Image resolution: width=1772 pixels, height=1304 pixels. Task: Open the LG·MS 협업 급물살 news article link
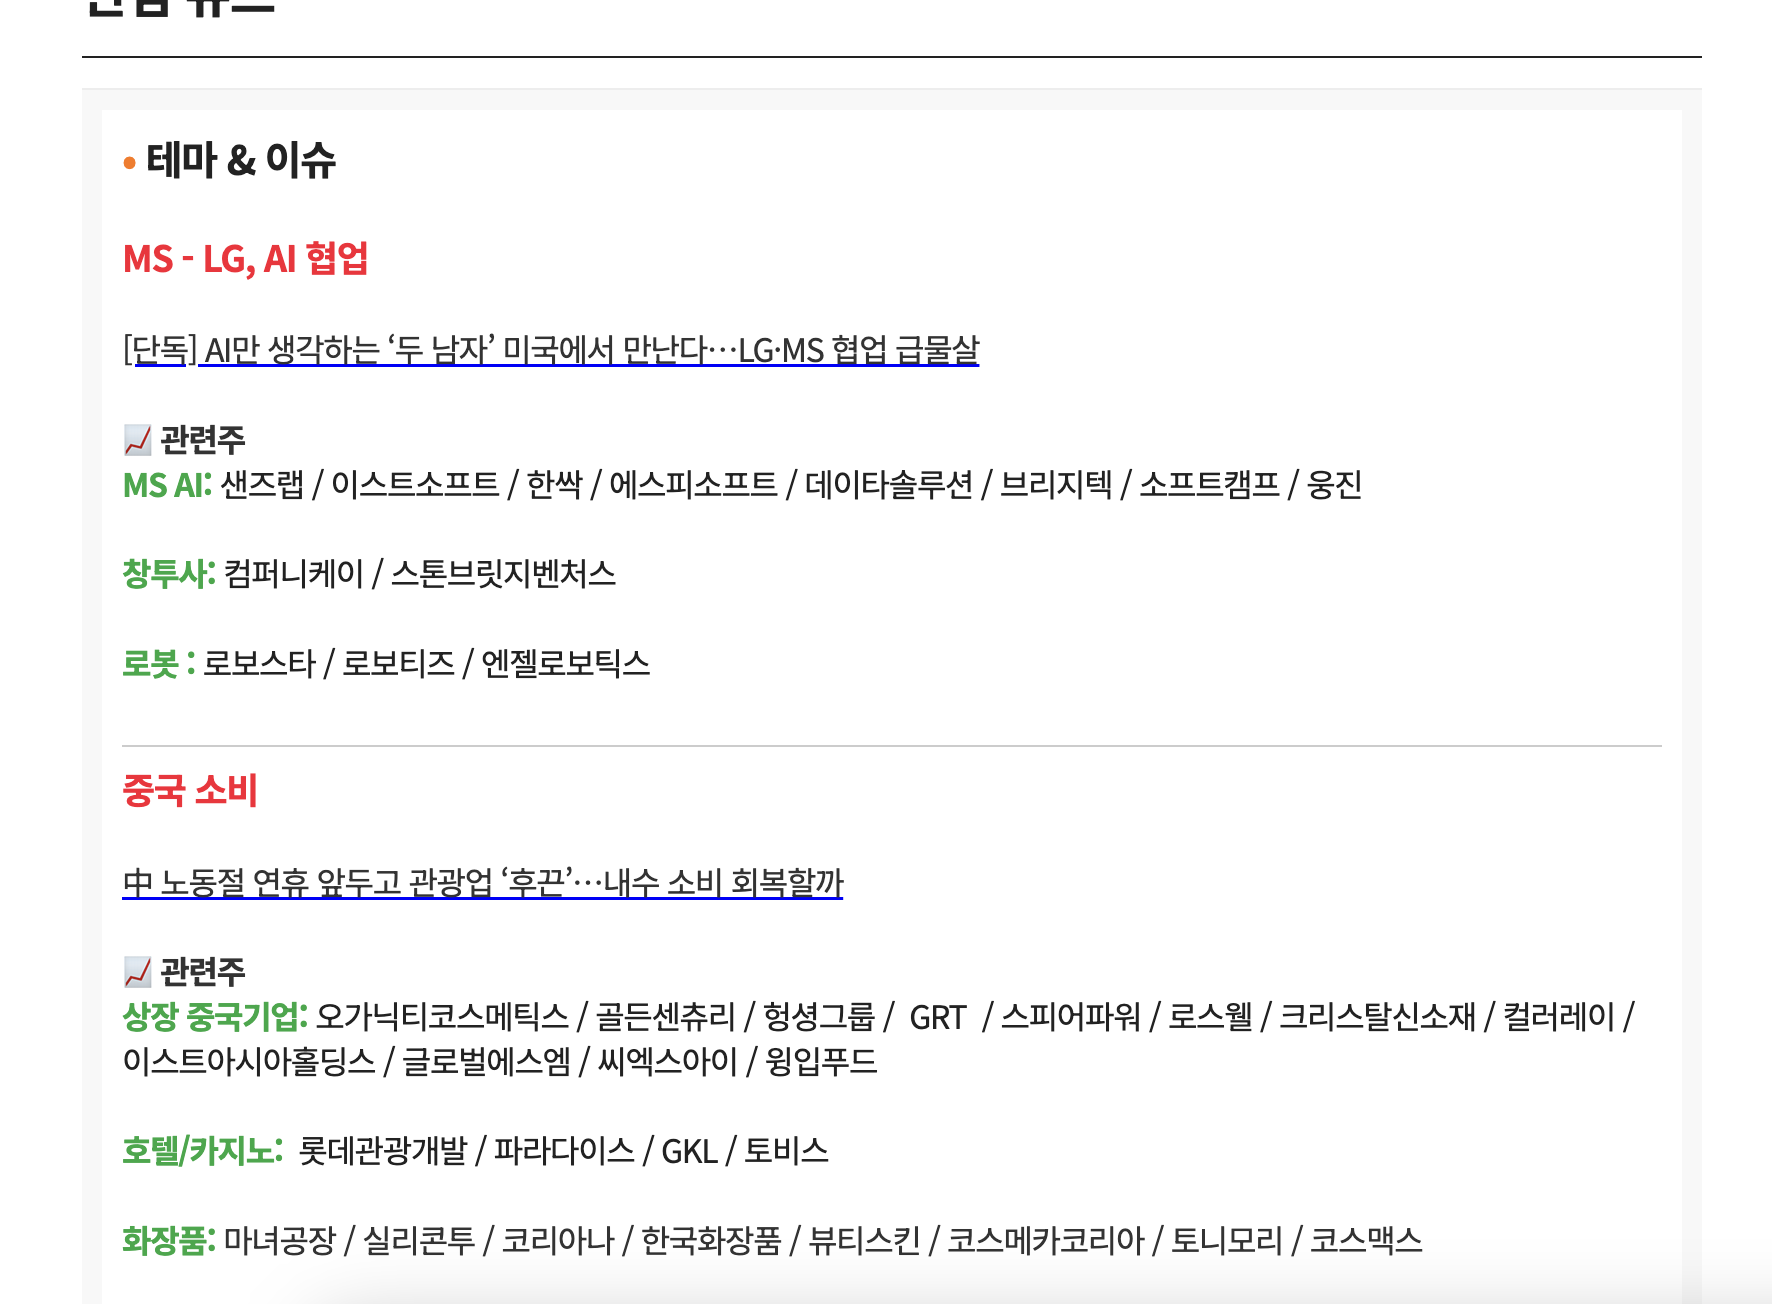pyautogui.click(x=551, y=350)
